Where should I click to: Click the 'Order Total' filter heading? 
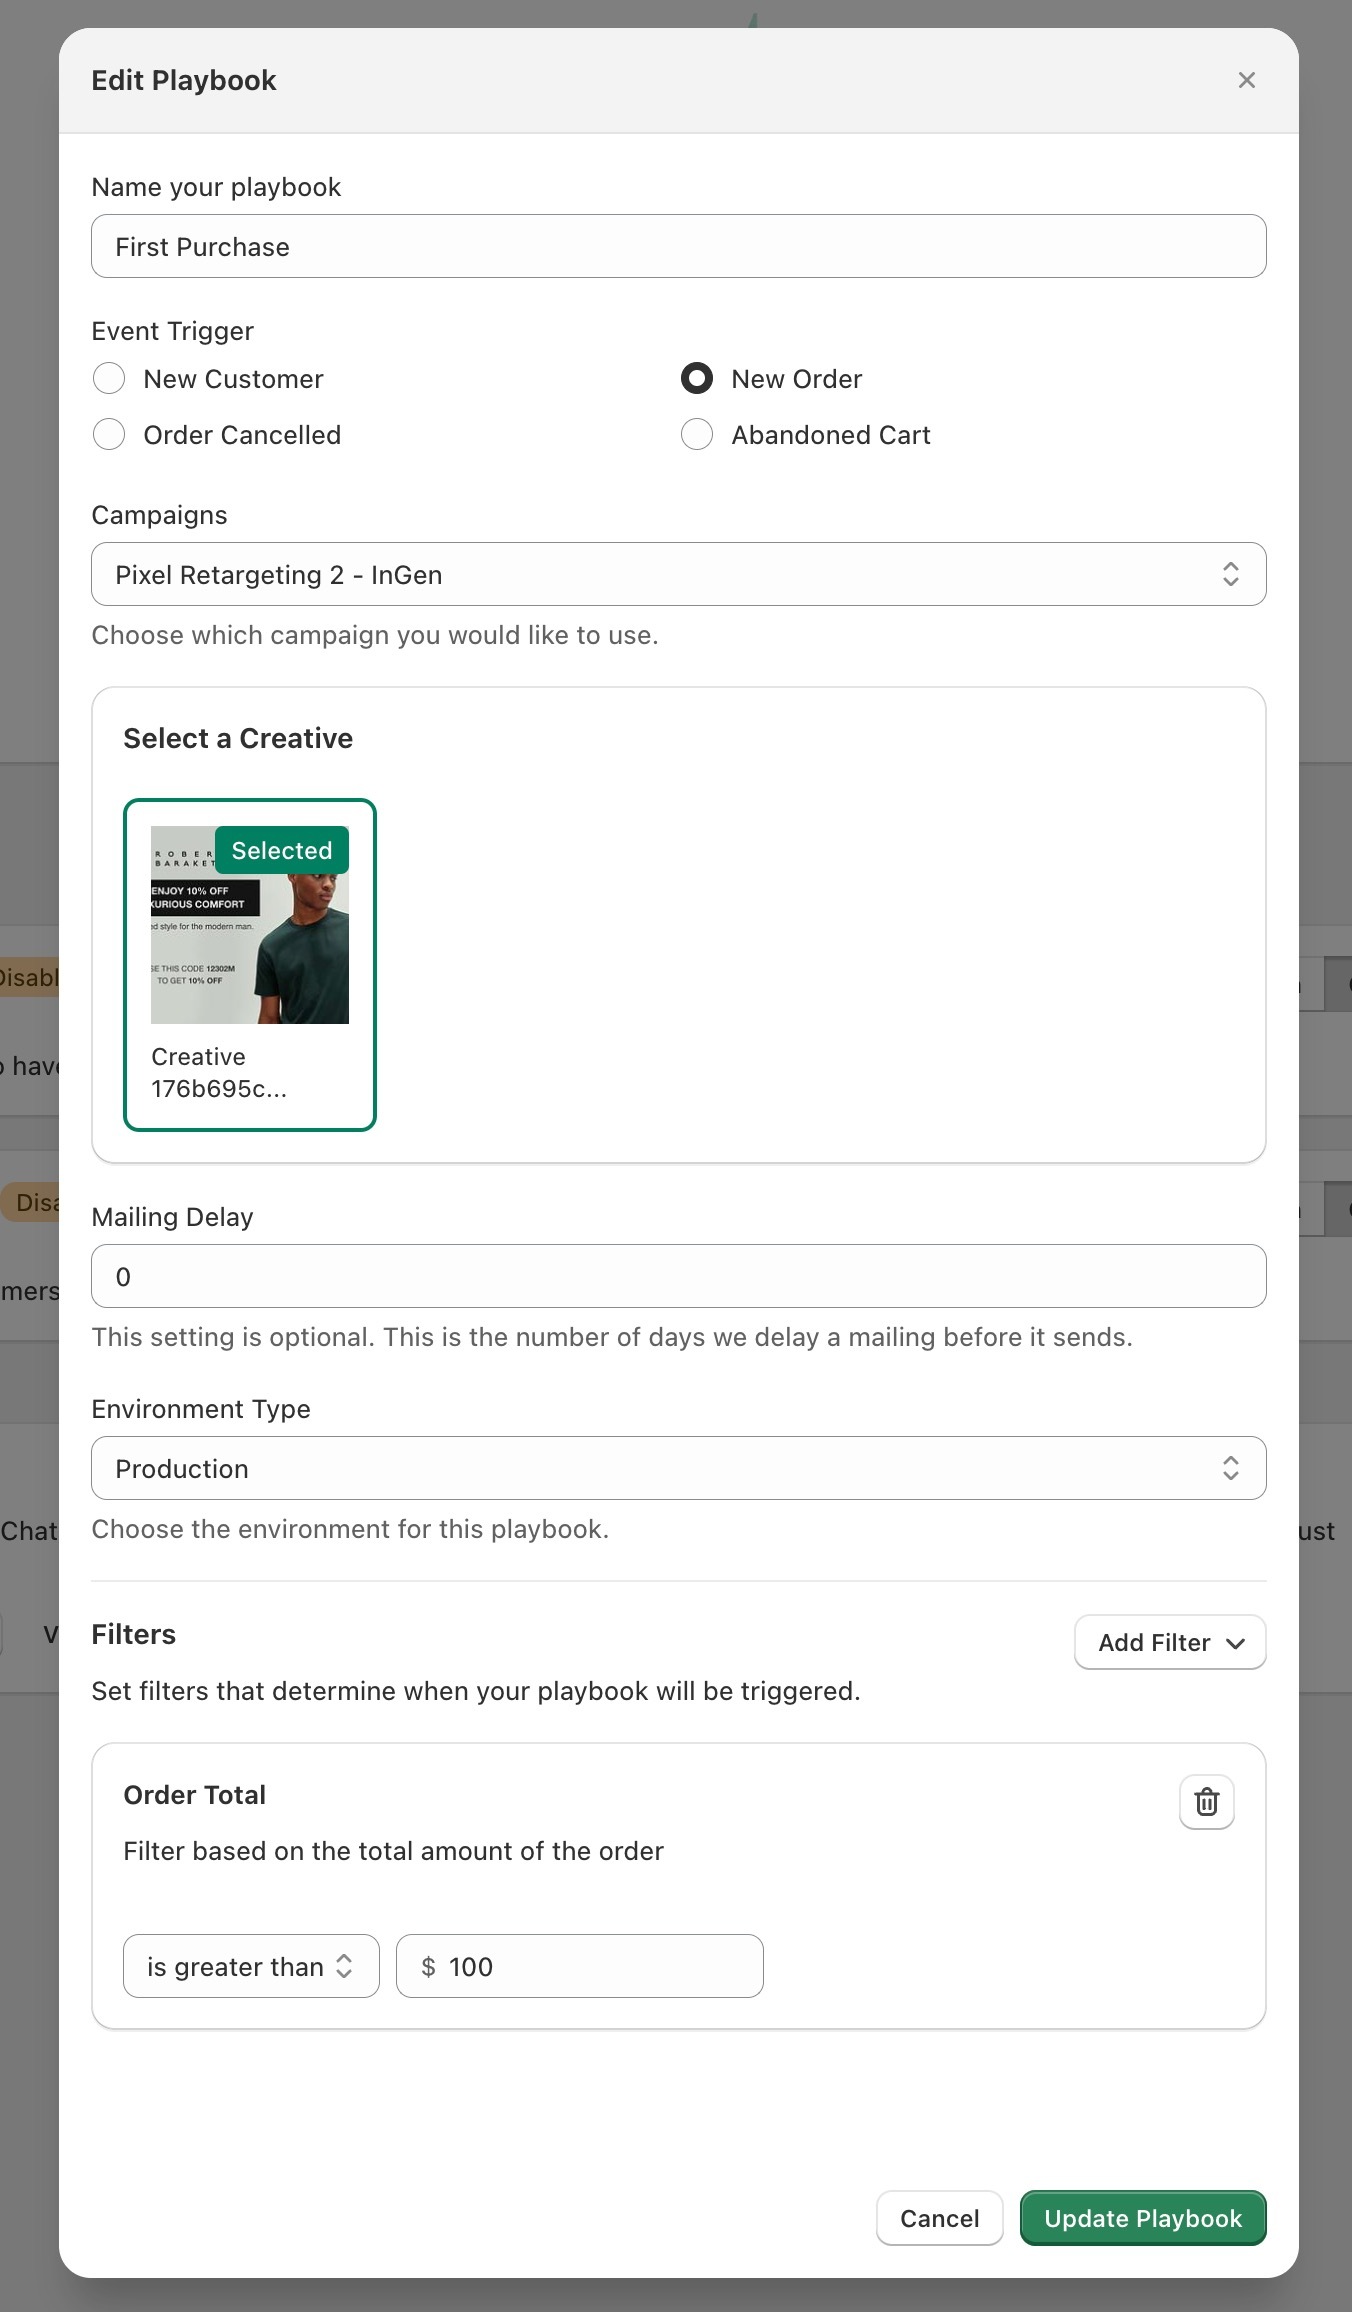(x=195, y=1795)
